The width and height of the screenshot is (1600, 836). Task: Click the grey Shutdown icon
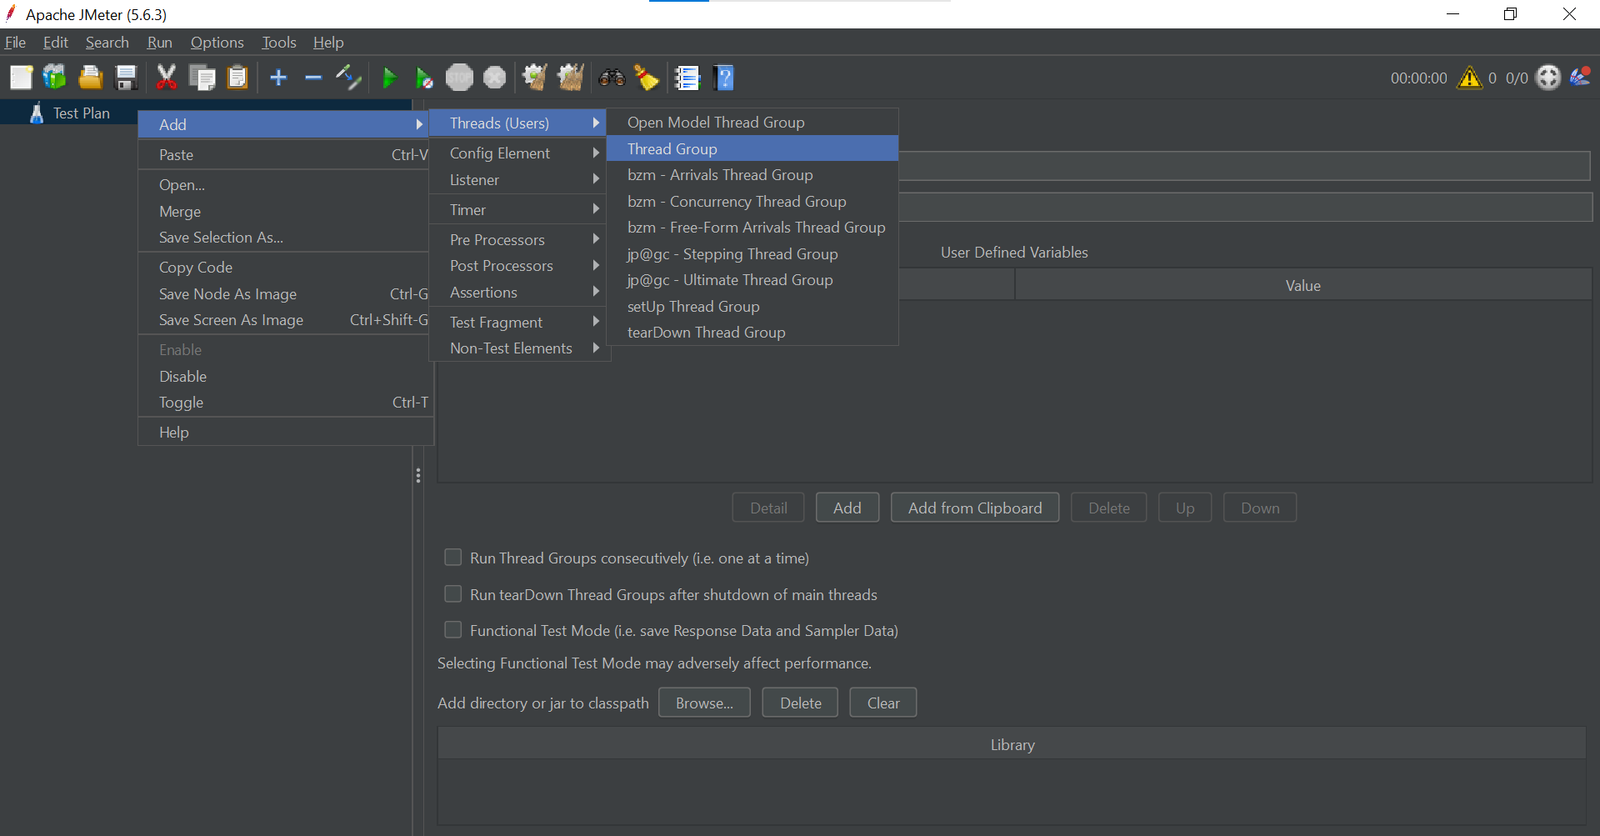495,77
